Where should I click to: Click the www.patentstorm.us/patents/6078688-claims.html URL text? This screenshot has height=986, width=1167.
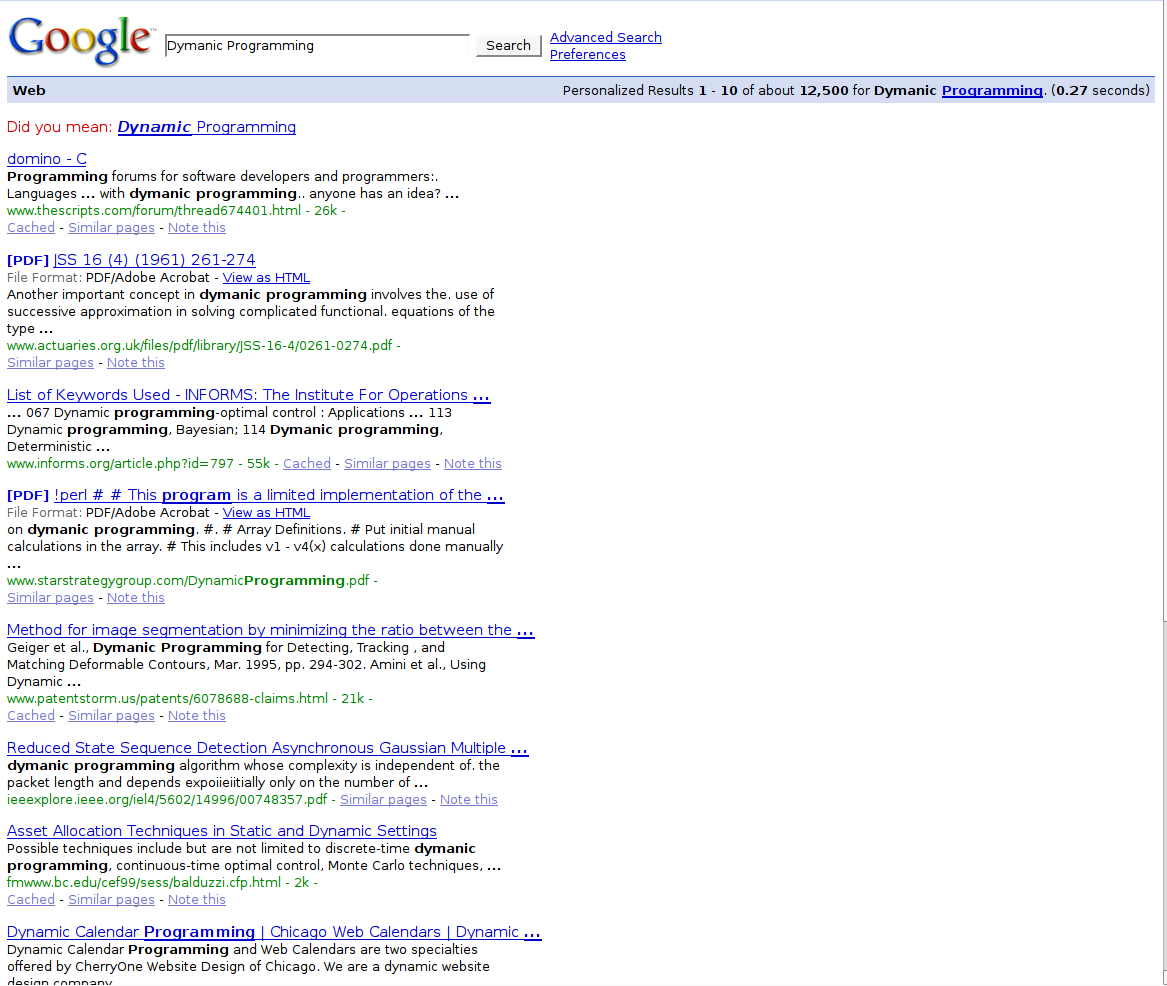(167, 699)
